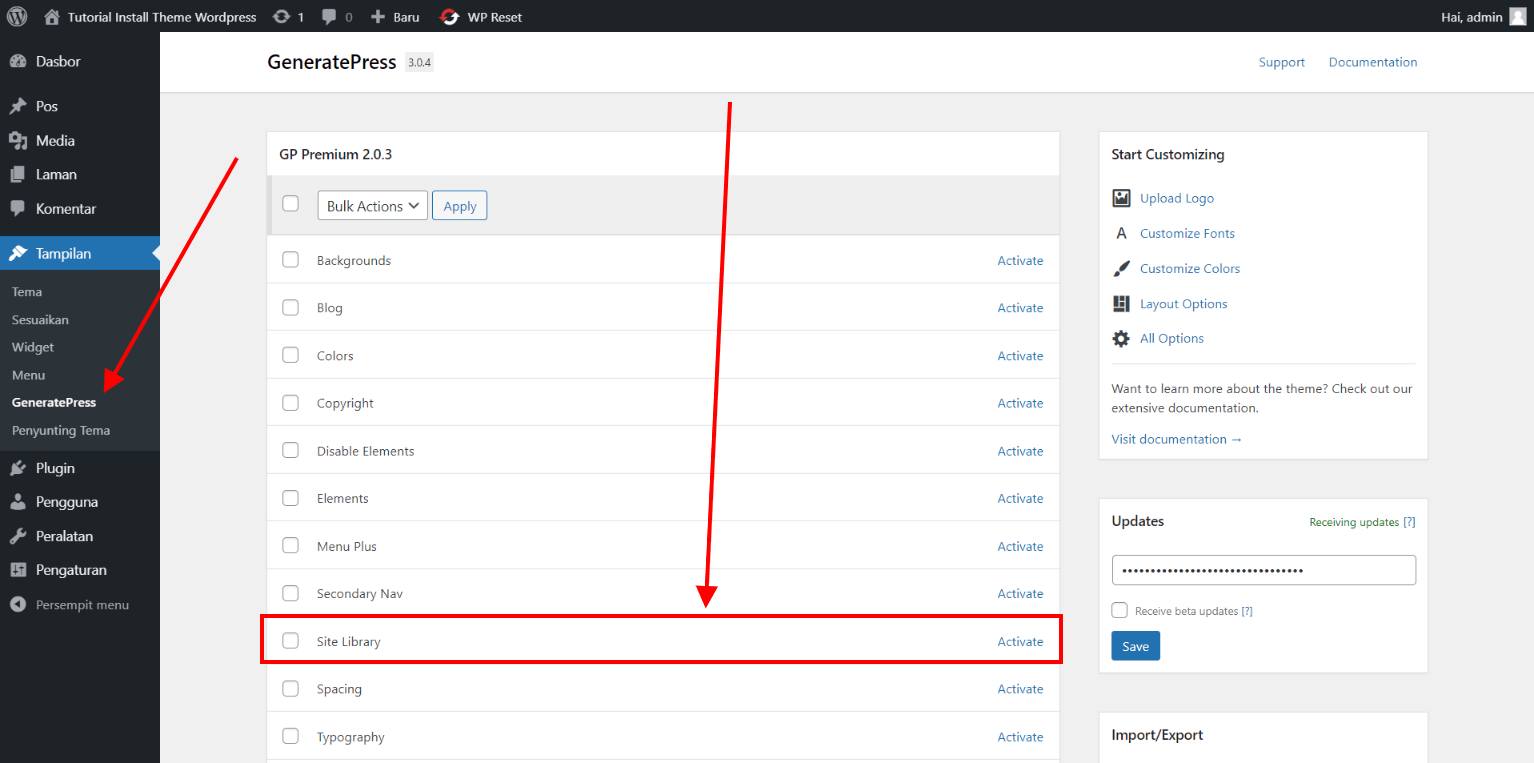
Task: Click the WordPress logo in the admin bar
Action: click(15, 16)
